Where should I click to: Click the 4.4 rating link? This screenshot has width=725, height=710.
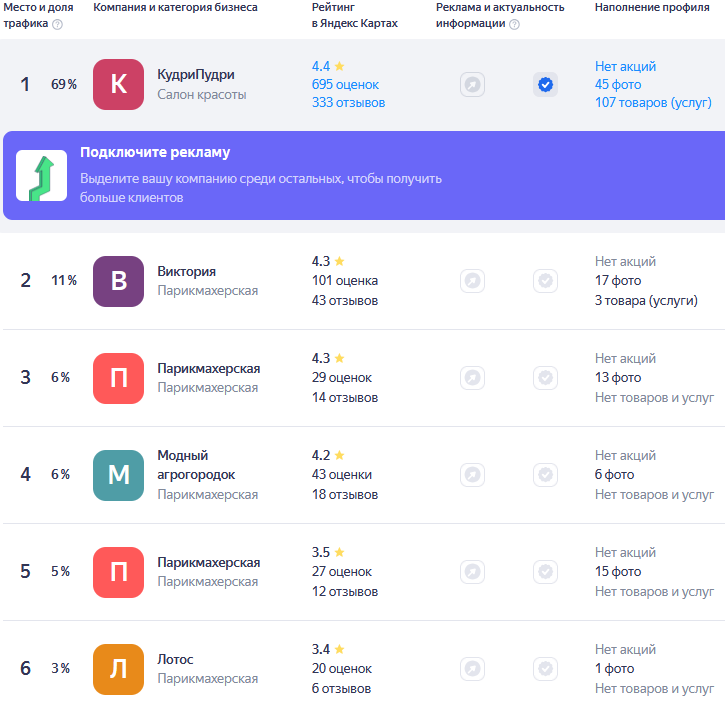click(x=321, y=66)
